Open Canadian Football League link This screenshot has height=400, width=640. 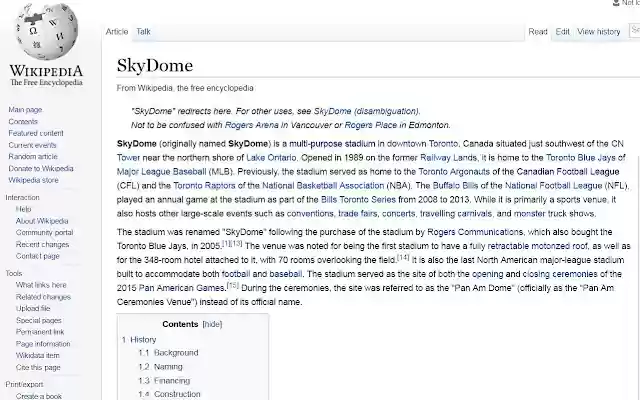[568, 171]
